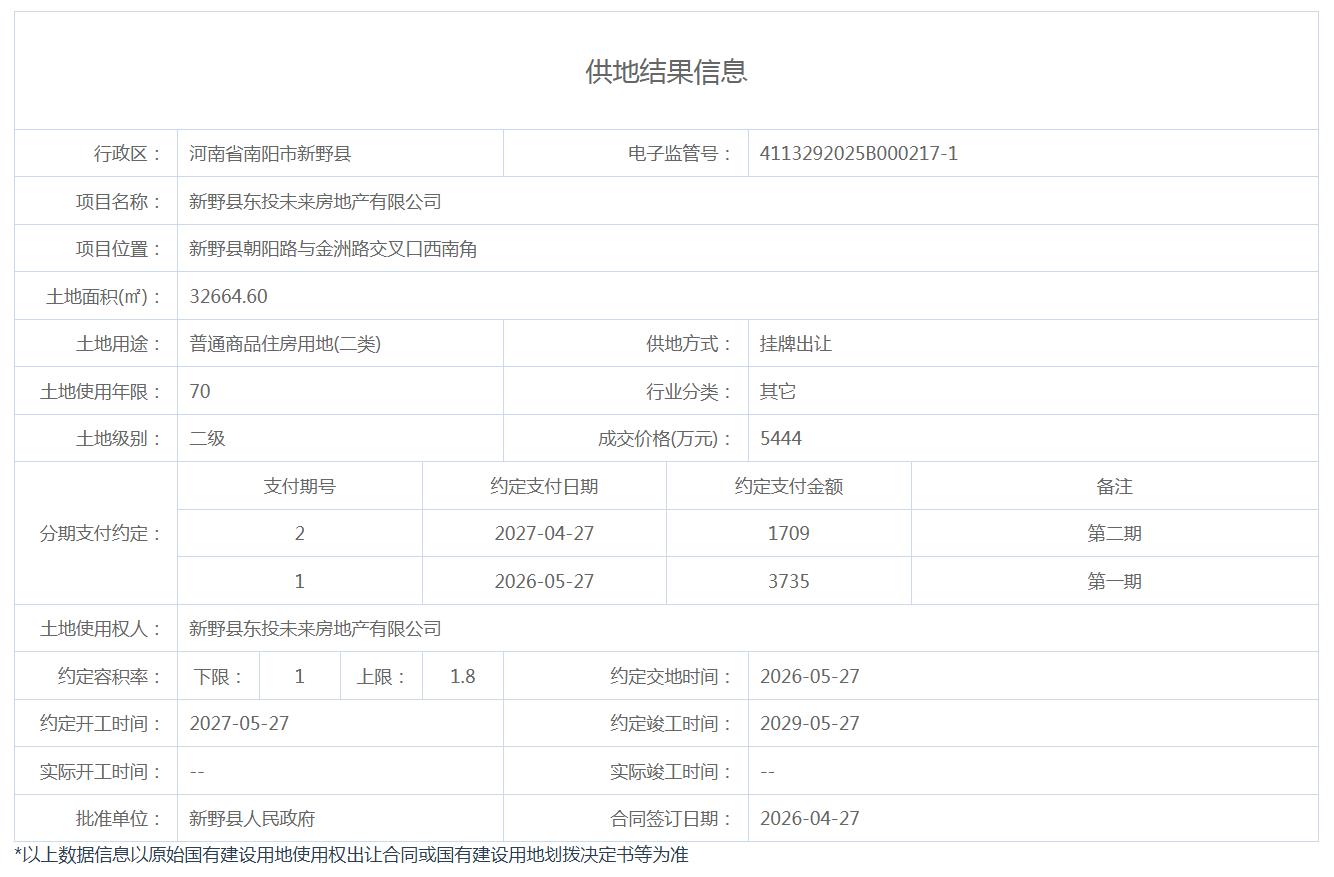Click the 实际竣工时间 label
Image resolution: width=1334 pixels, height=877 pixels.
pos(672,772)
